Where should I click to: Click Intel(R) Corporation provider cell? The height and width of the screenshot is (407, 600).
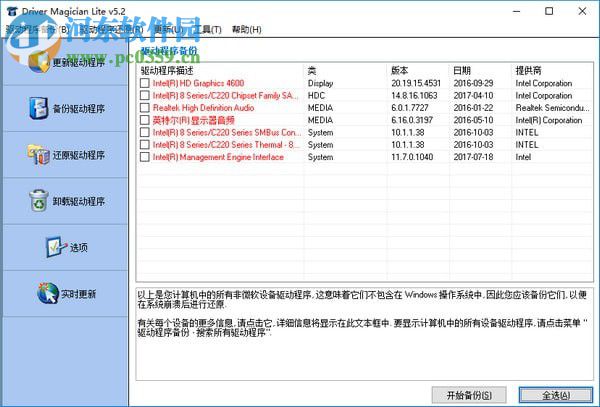tap(548, 120)
